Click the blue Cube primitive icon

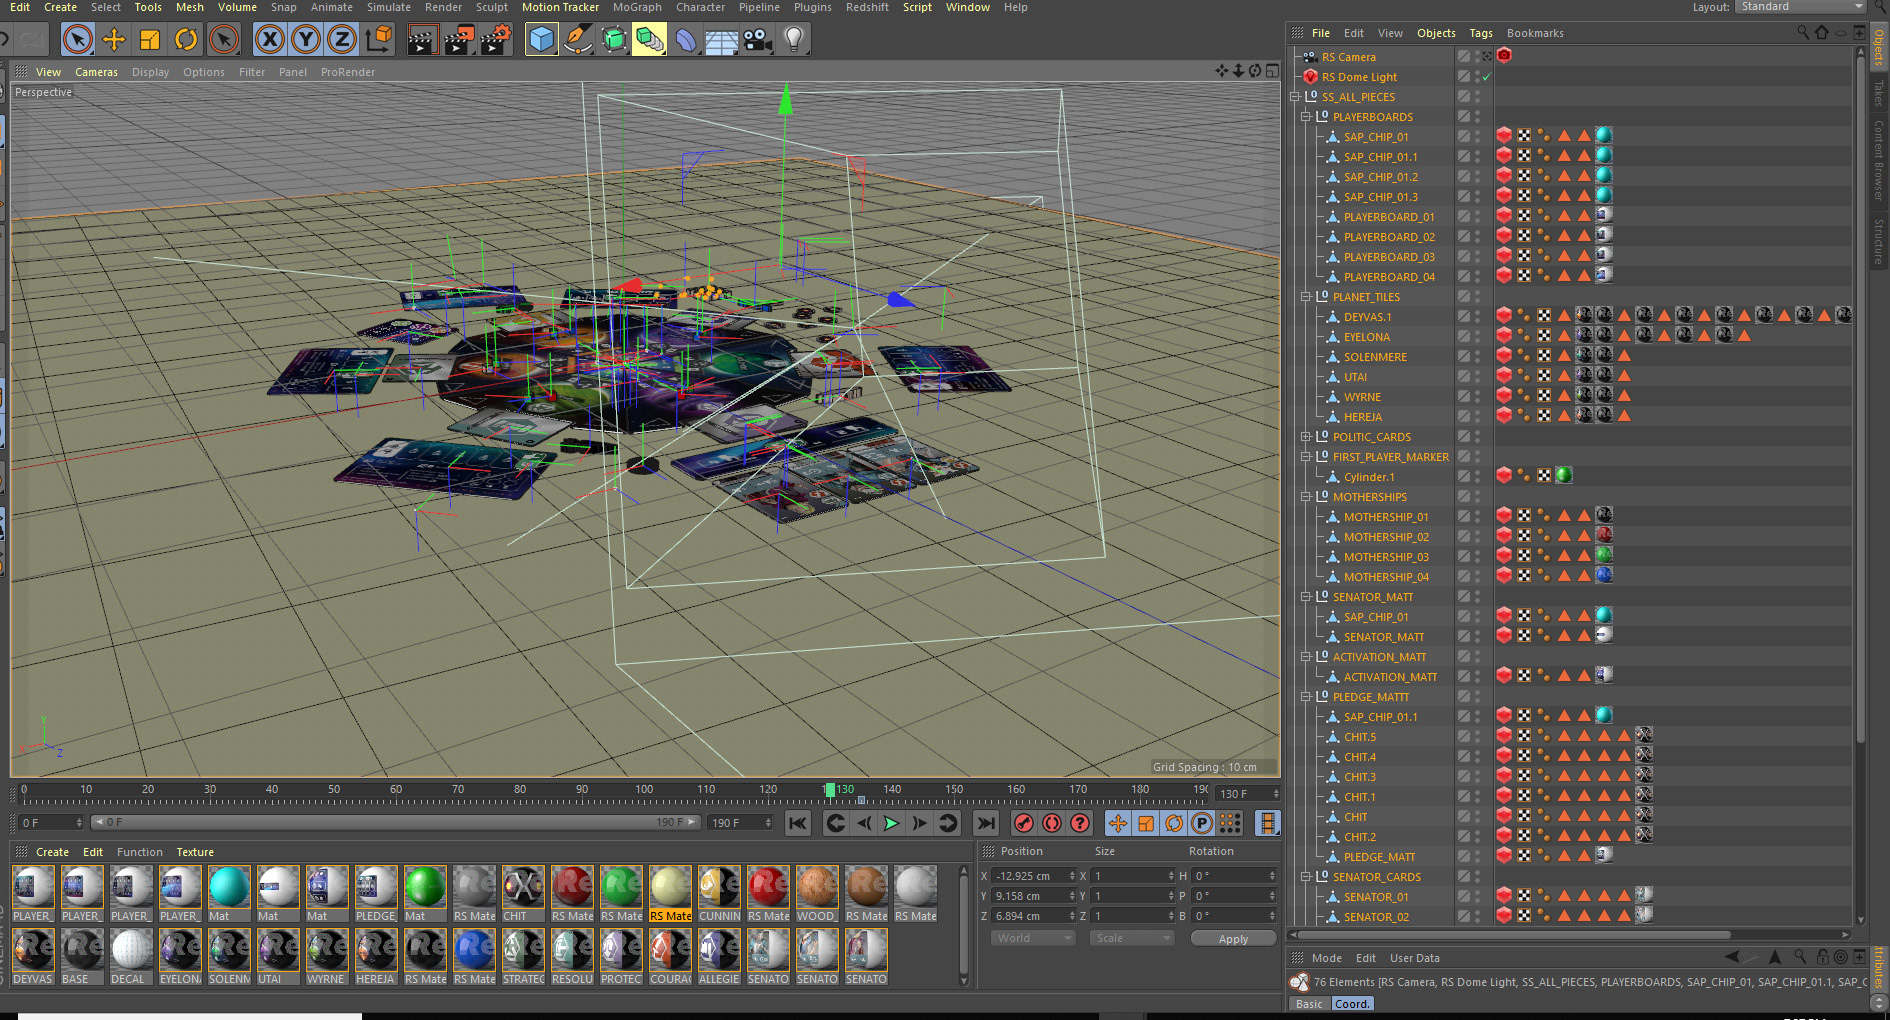(x=541, y=40)
